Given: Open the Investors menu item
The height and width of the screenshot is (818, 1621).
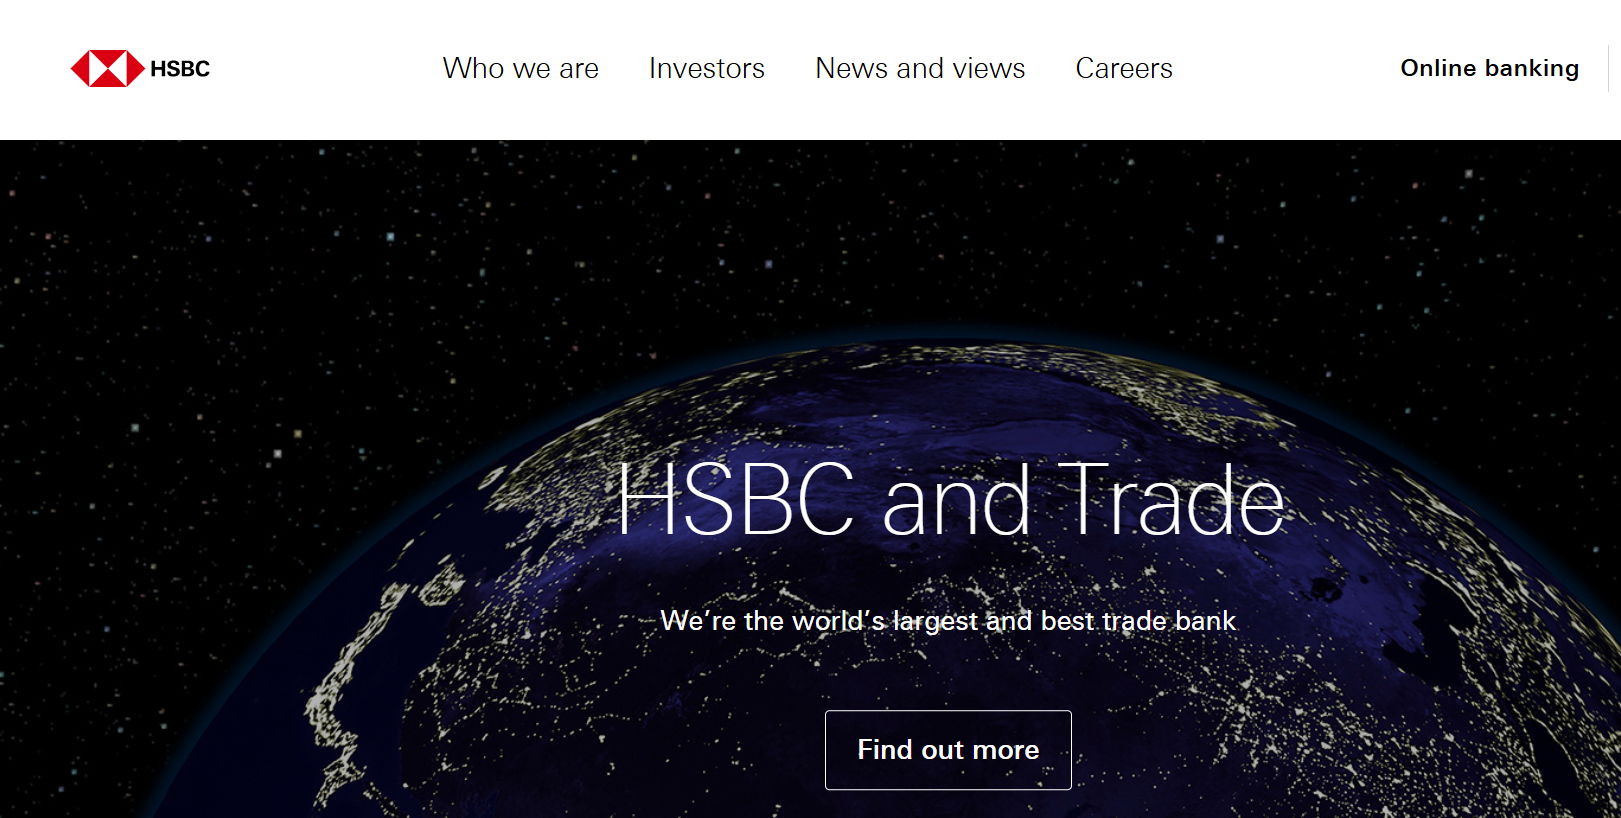Looking at the screenshot, I should 707,68.
